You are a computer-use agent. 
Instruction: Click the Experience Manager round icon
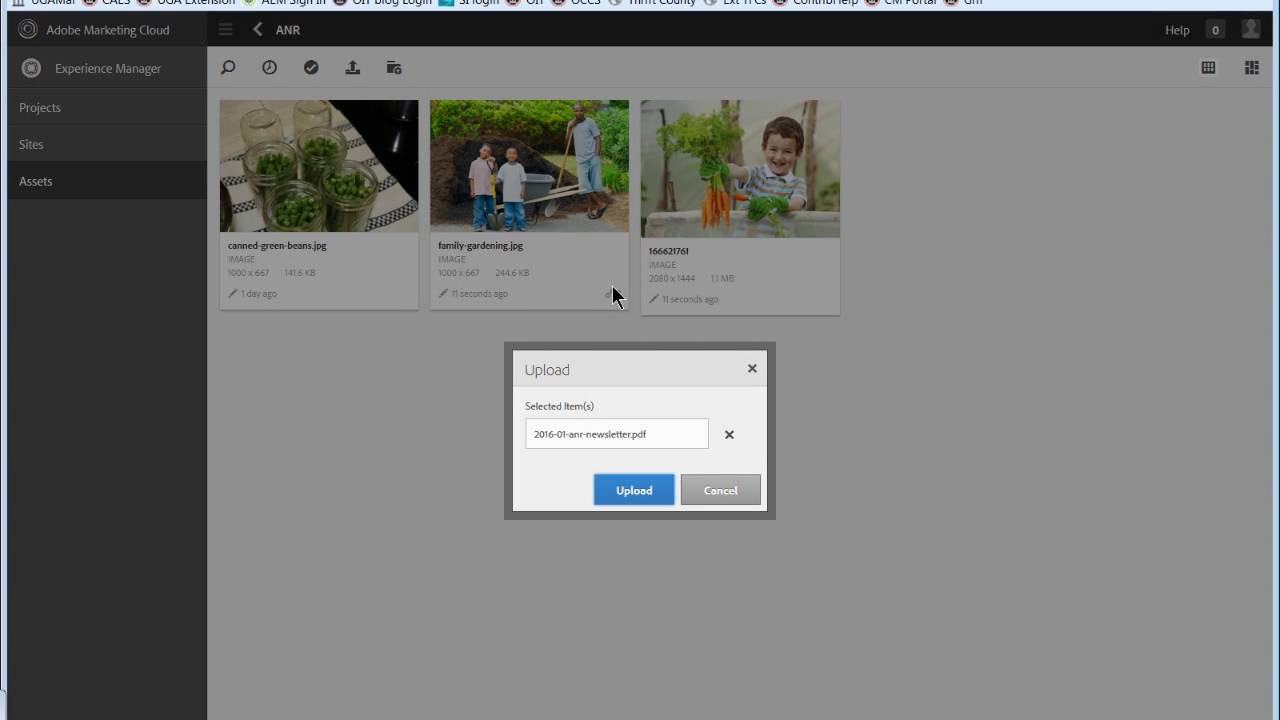tap(31, 68)
